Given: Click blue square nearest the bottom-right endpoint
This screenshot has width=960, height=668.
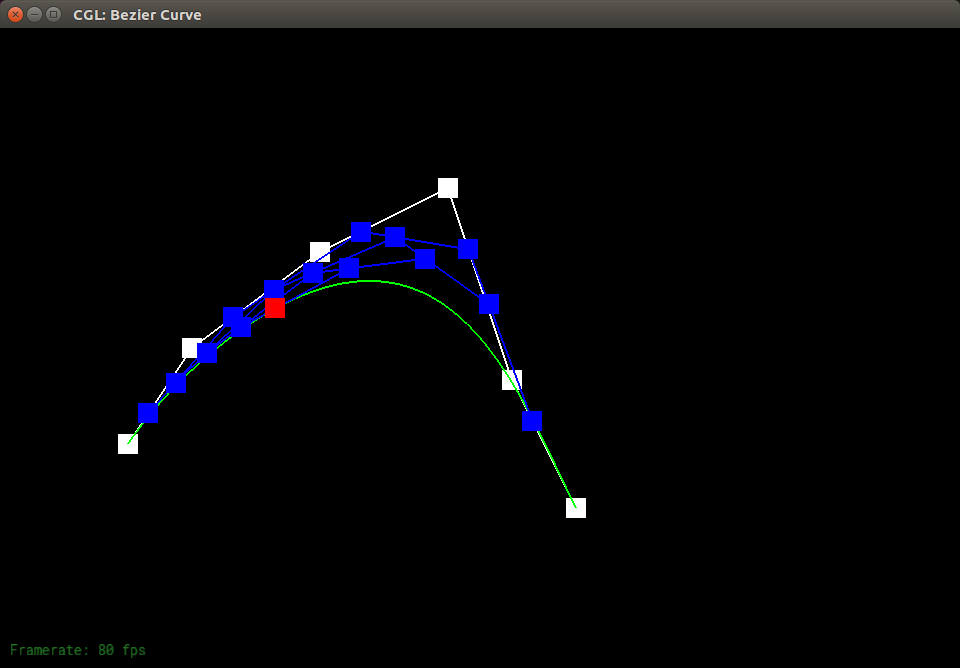Looking at the screenshot, I should pyautogui.click(x=532, y=421).
